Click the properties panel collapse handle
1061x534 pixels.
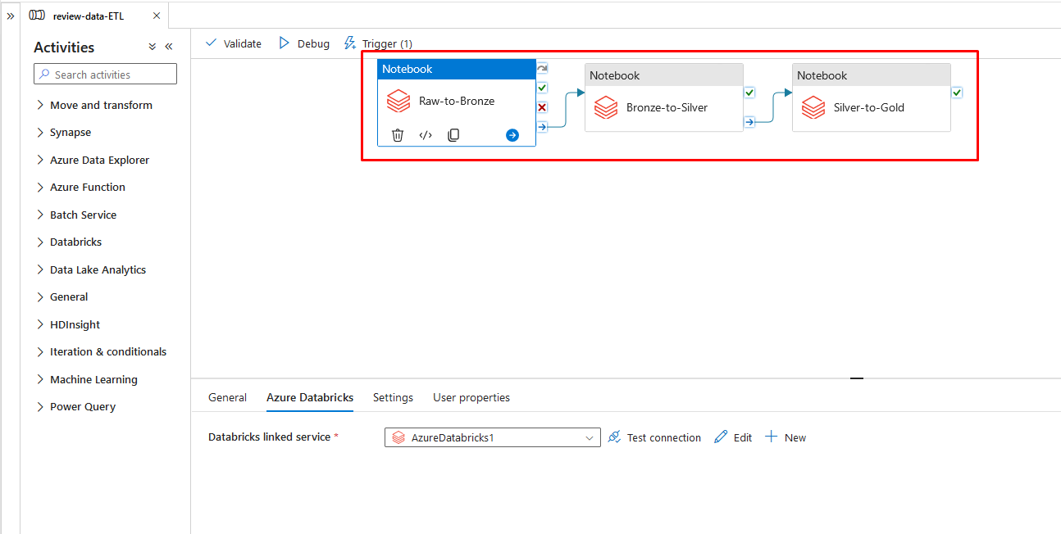pos(857,378)
